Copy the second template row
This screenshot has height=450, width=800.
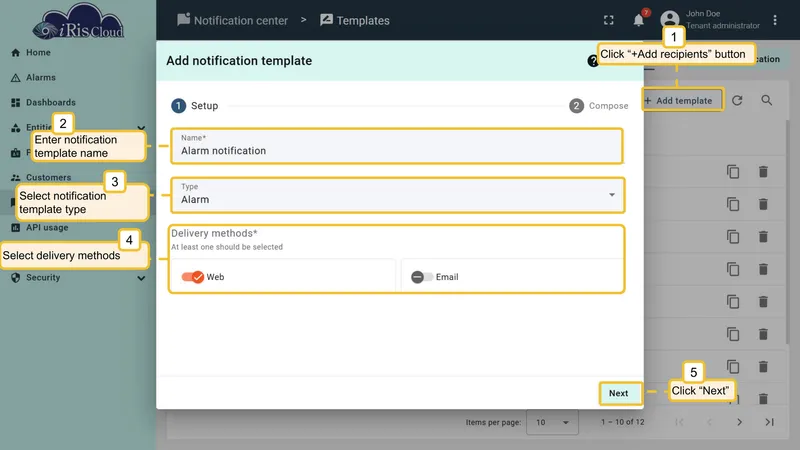[733, 205]
